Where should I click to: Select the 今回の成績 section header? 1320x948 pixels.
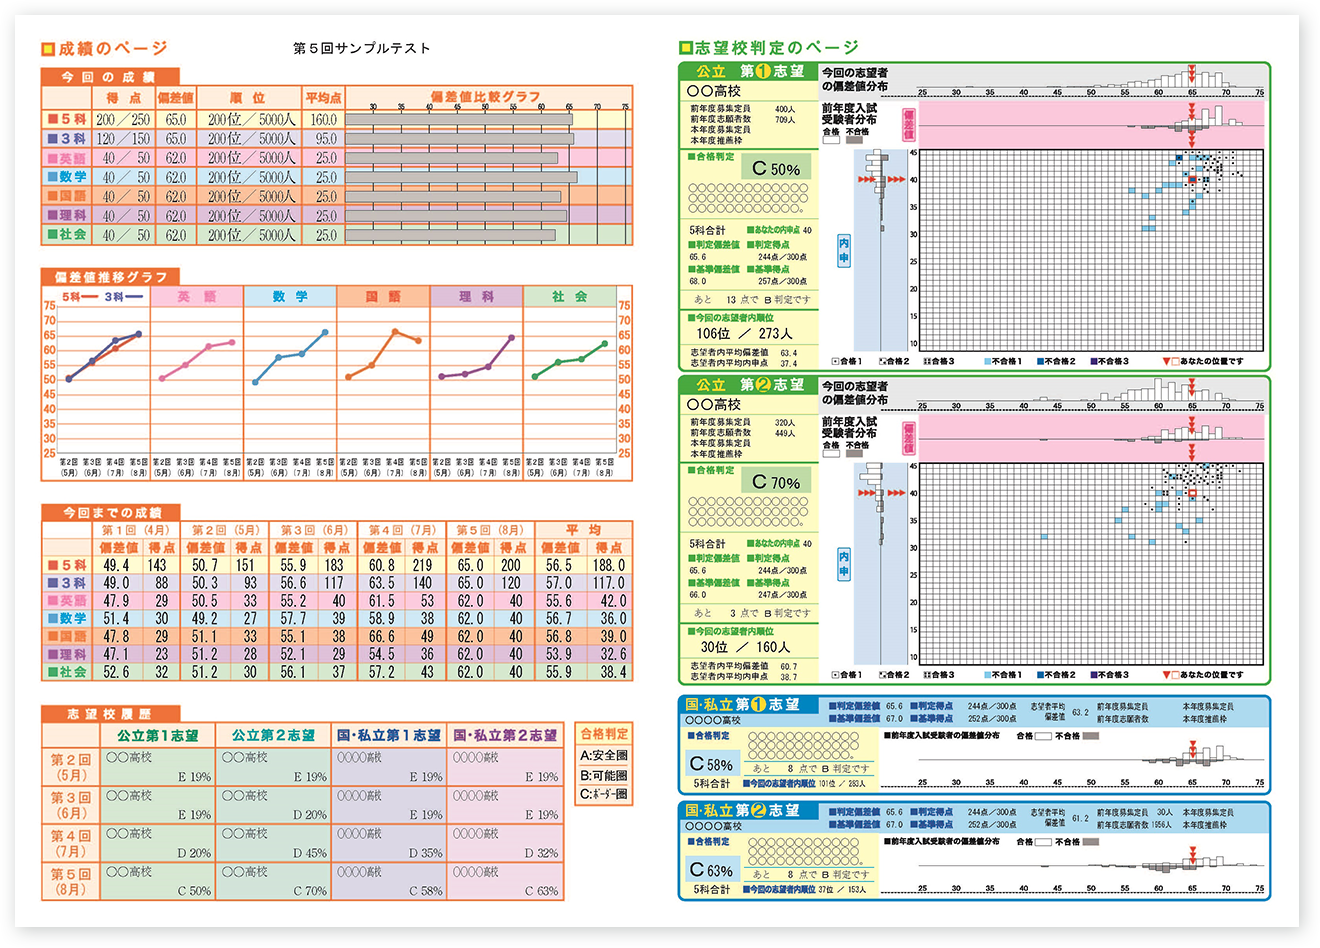pyautogui.click(x=110, y=76)
